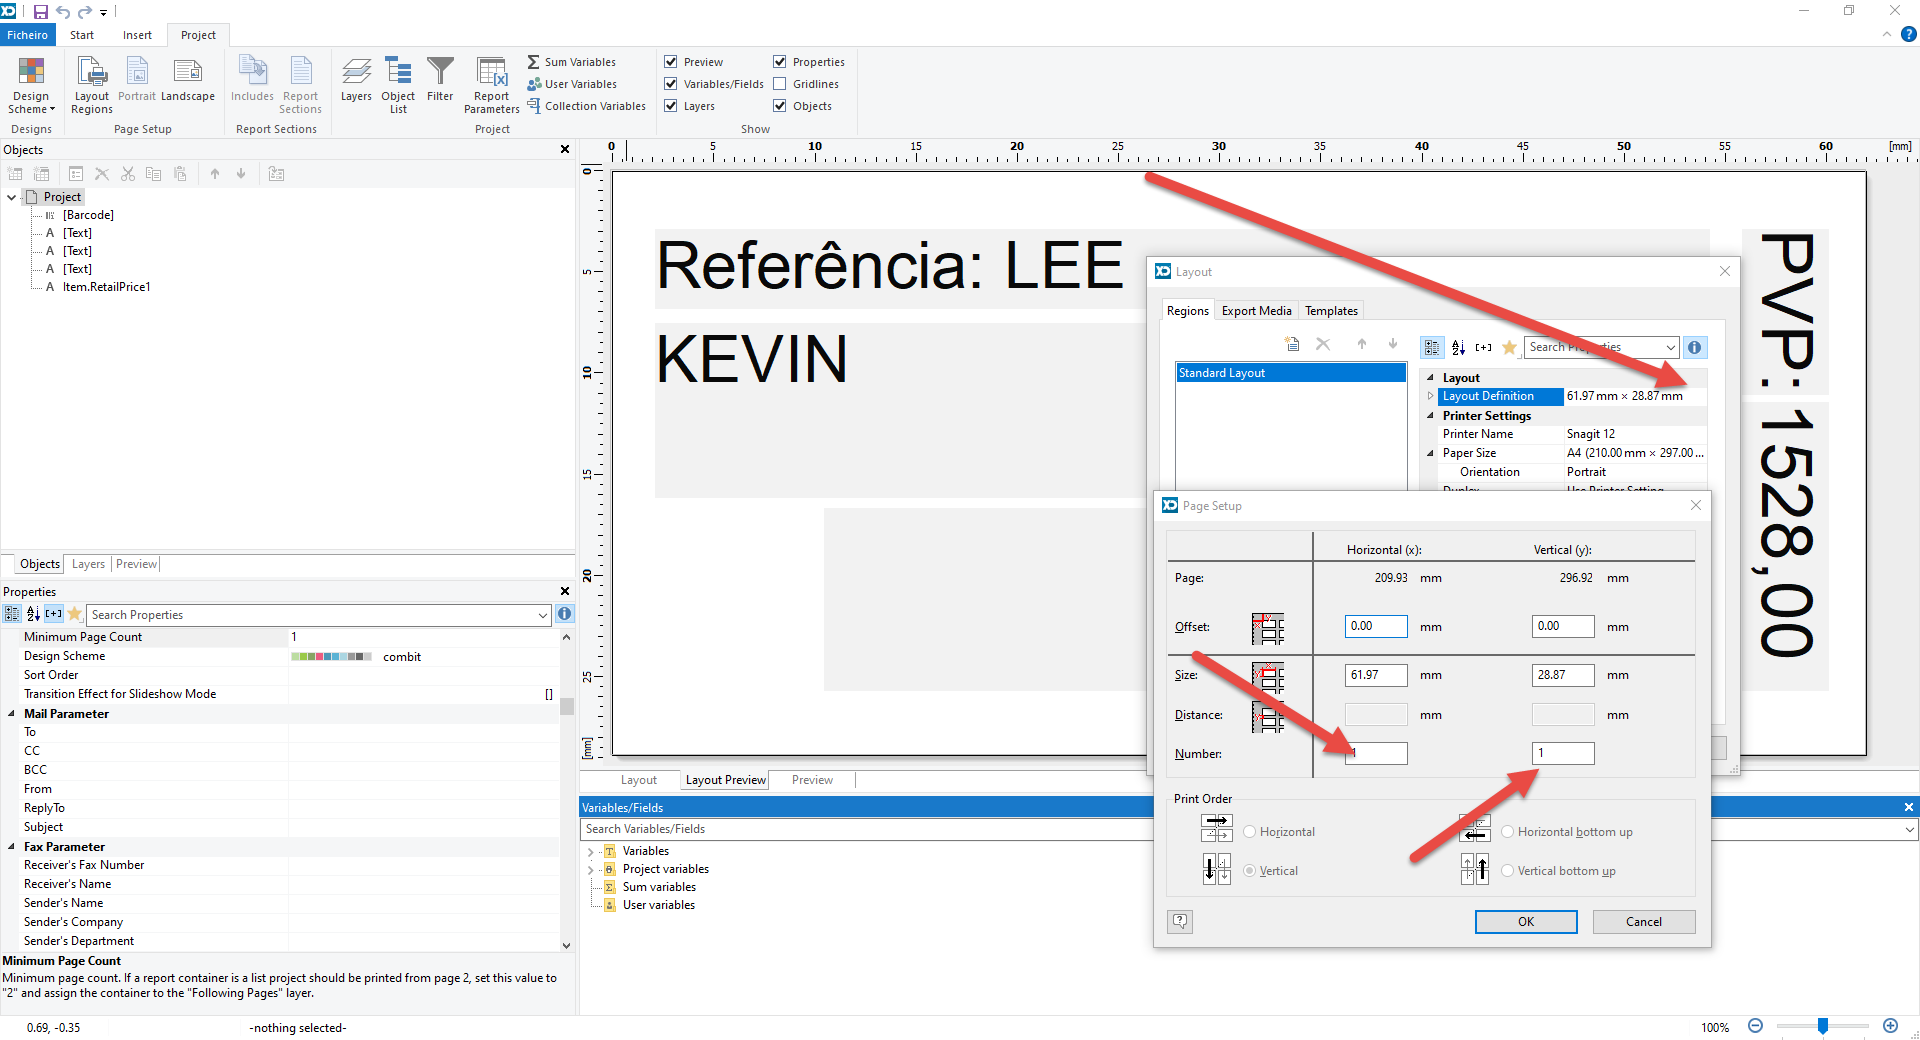Click the horizontal Size input field
1920x1040 pixels.
pos(1376,675)
